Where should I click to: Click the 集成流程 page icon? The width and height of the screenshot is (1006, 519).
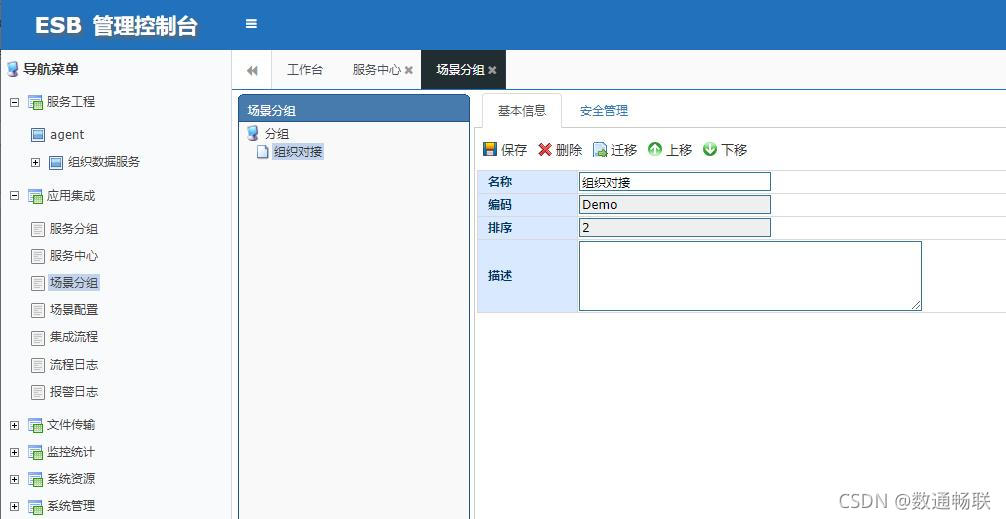click(x=38, y=337)
